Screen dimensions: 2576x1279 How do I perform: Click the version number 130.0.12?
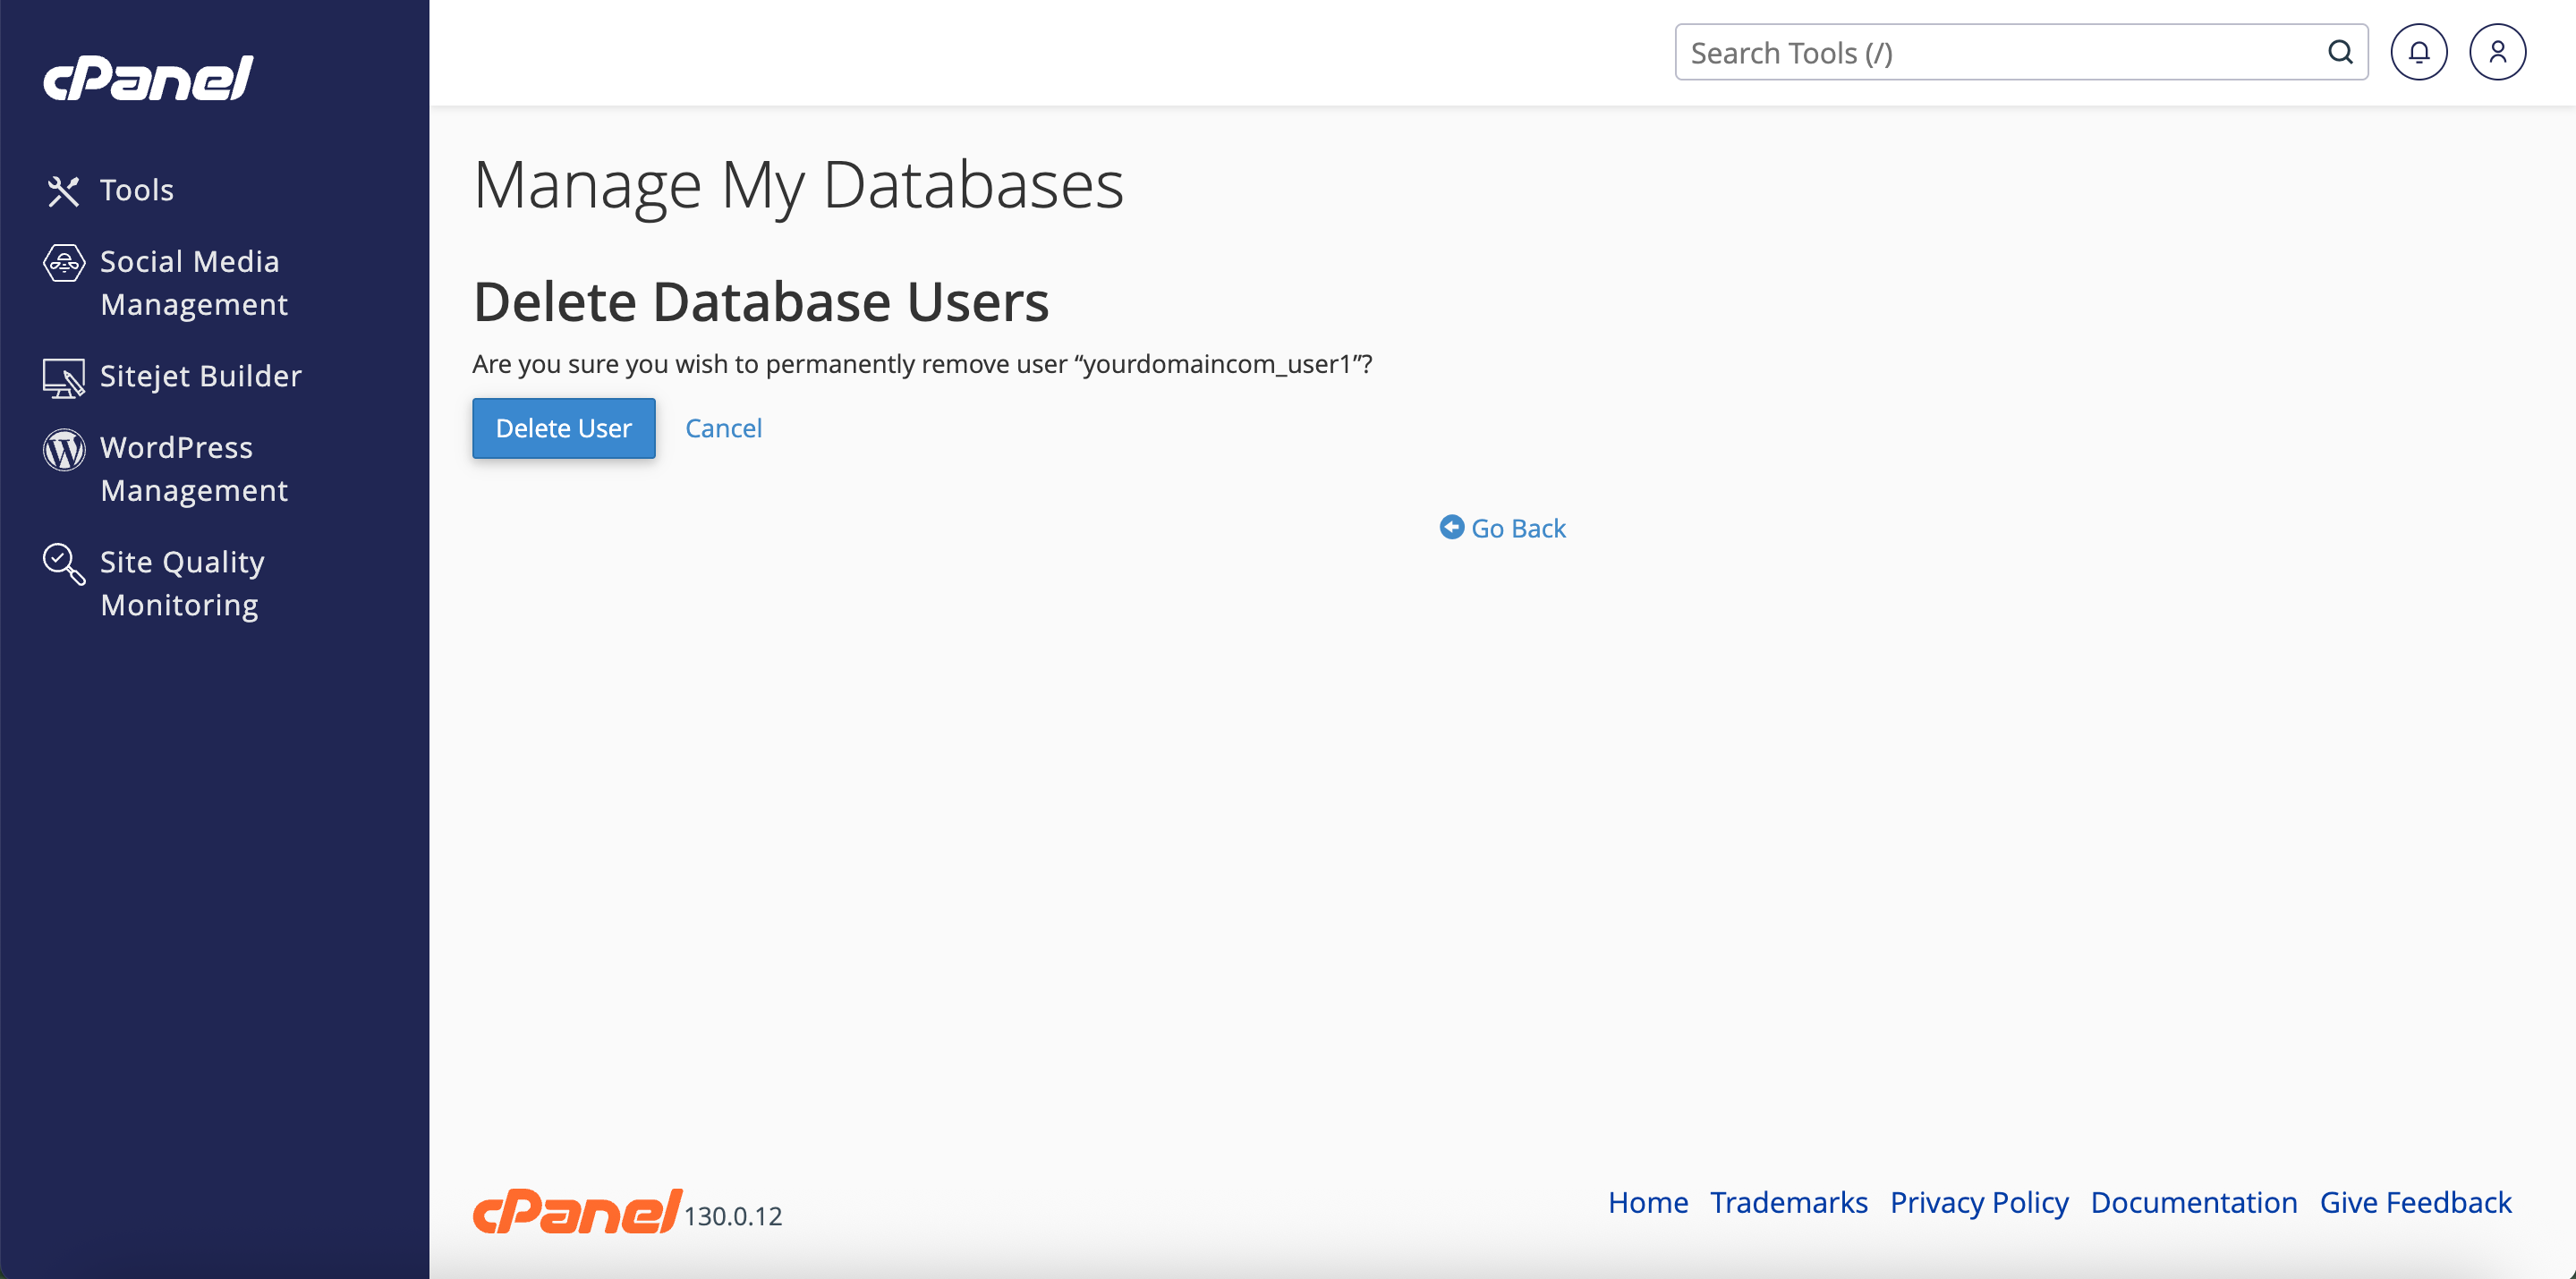tap(733, 1216)
